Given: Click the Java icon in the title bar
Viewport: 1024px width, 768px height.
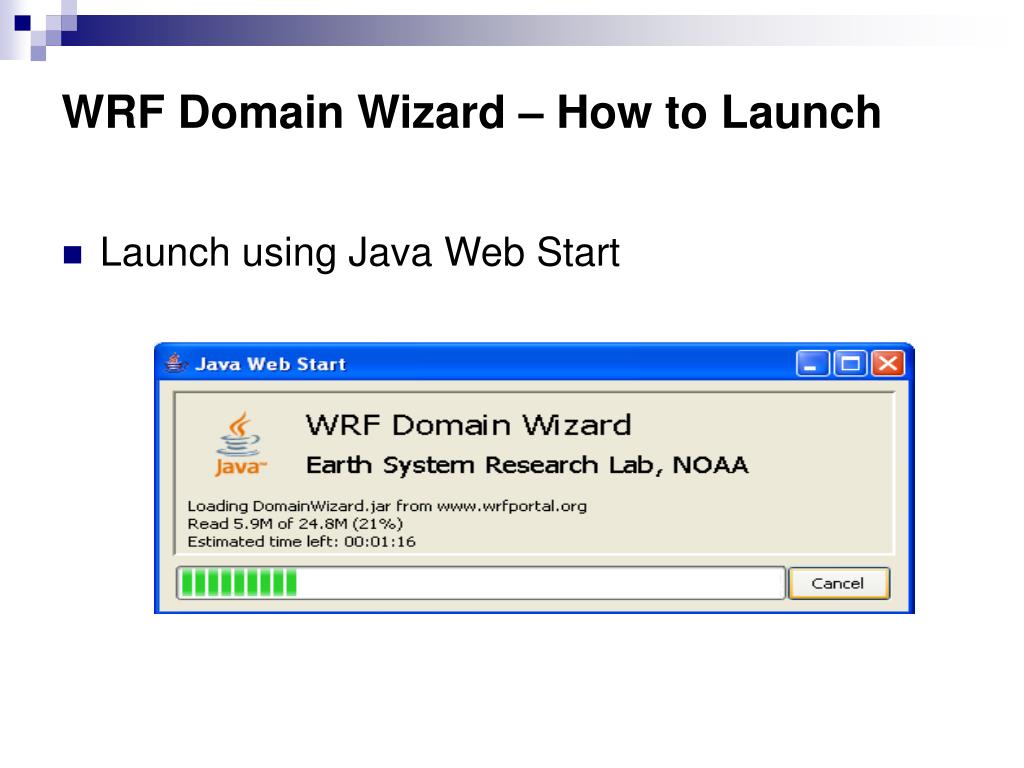Looking at the screenshot, I should point(176,363).
